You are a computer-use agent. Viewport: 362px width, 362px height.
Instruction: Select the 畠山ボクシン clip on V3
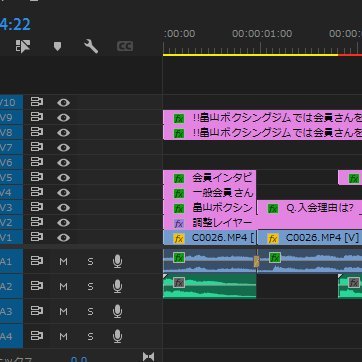tap(210, 207)
